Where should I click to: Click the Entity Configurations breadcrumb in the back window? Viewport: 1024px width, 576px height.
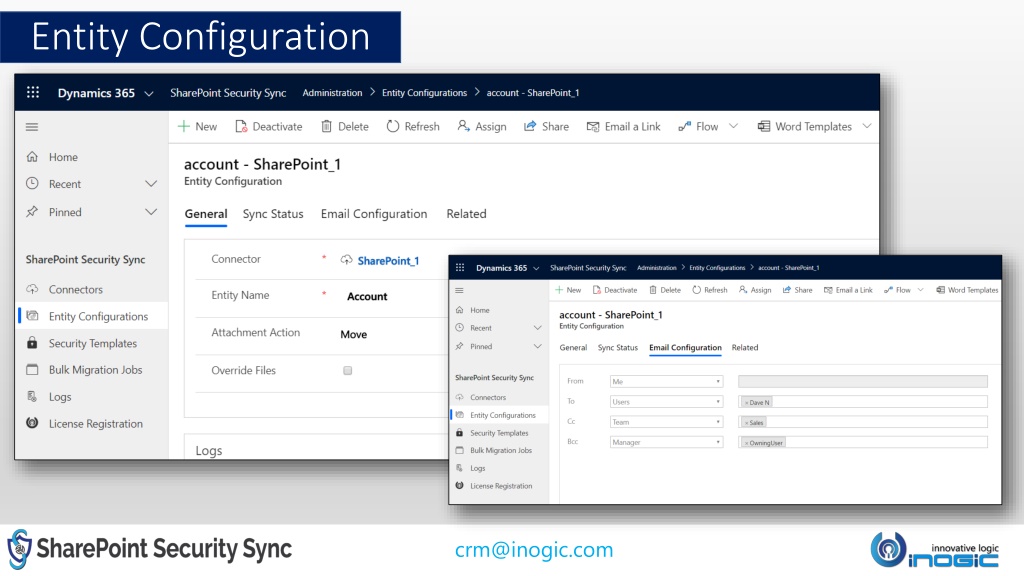tap(424, 93)
